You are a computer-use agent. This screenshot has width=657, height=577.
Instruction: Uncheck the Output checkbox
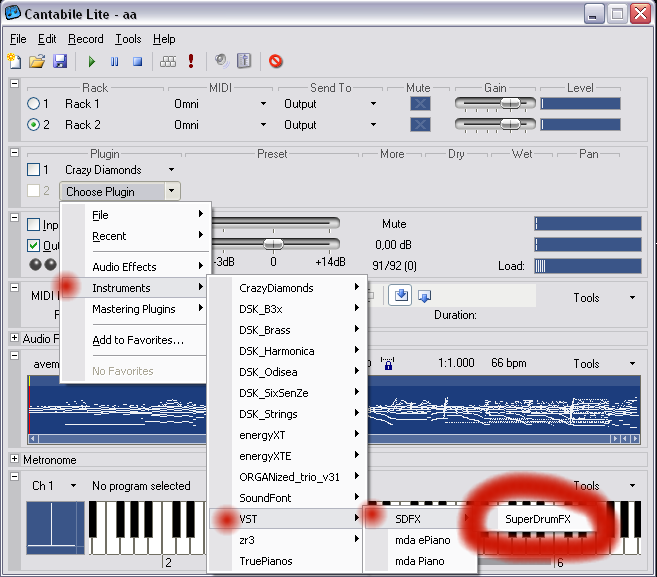(34, 245)
